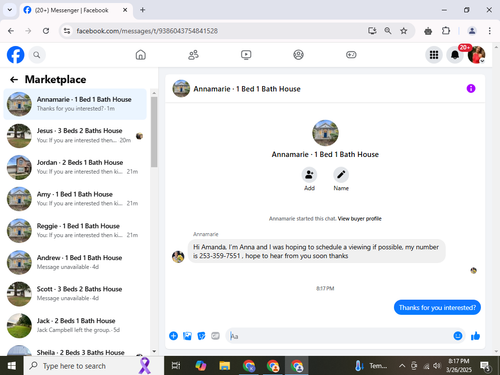
Task: Click browser Forward arrow
Action: 28,31
